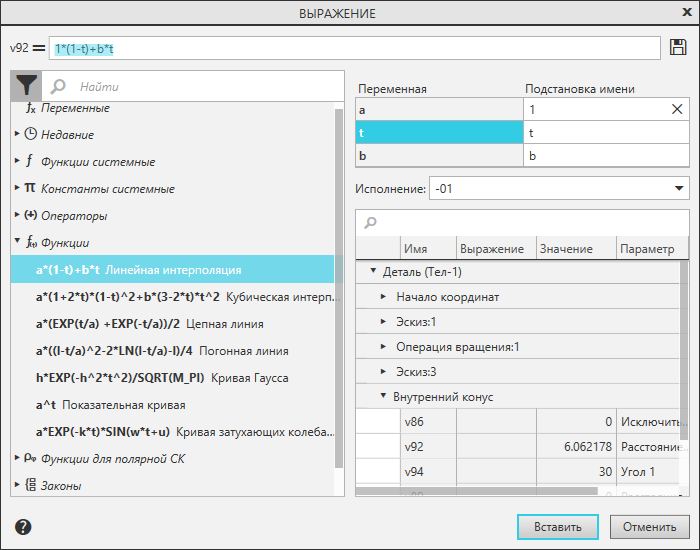Click the search icon above the variables table
The width and height of the screenshot is (700, 550).
pyautogui.click(x=371, y=222)
